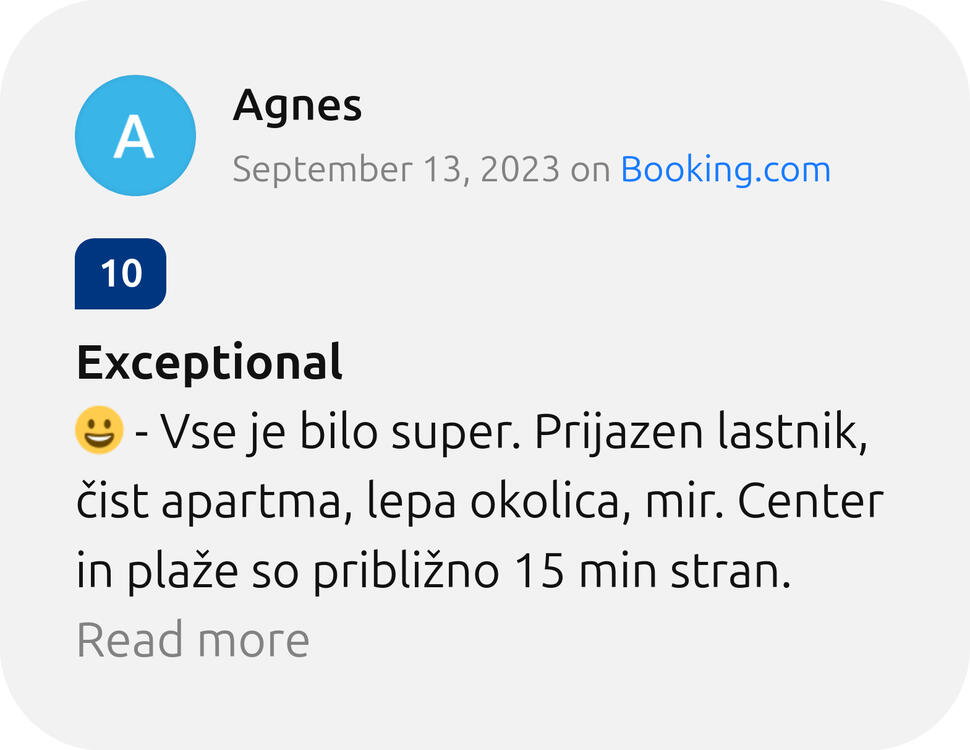Viewport: 970px width, 750px height.
Task: Expand the review with Read more
Action: click(193, 640)
